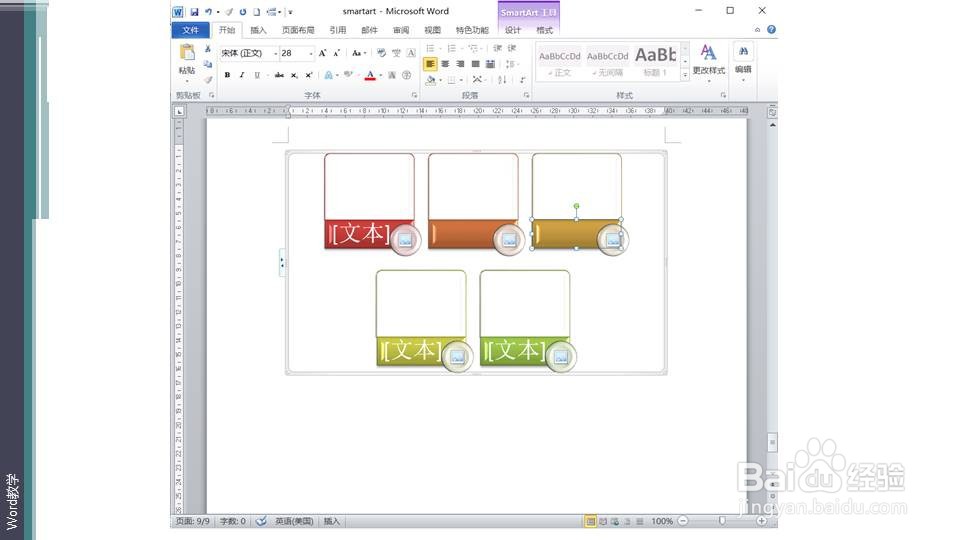The height and width of the screenshot is (540, 960).
Task: Apply the 正文 style
Action: point(560,63)
